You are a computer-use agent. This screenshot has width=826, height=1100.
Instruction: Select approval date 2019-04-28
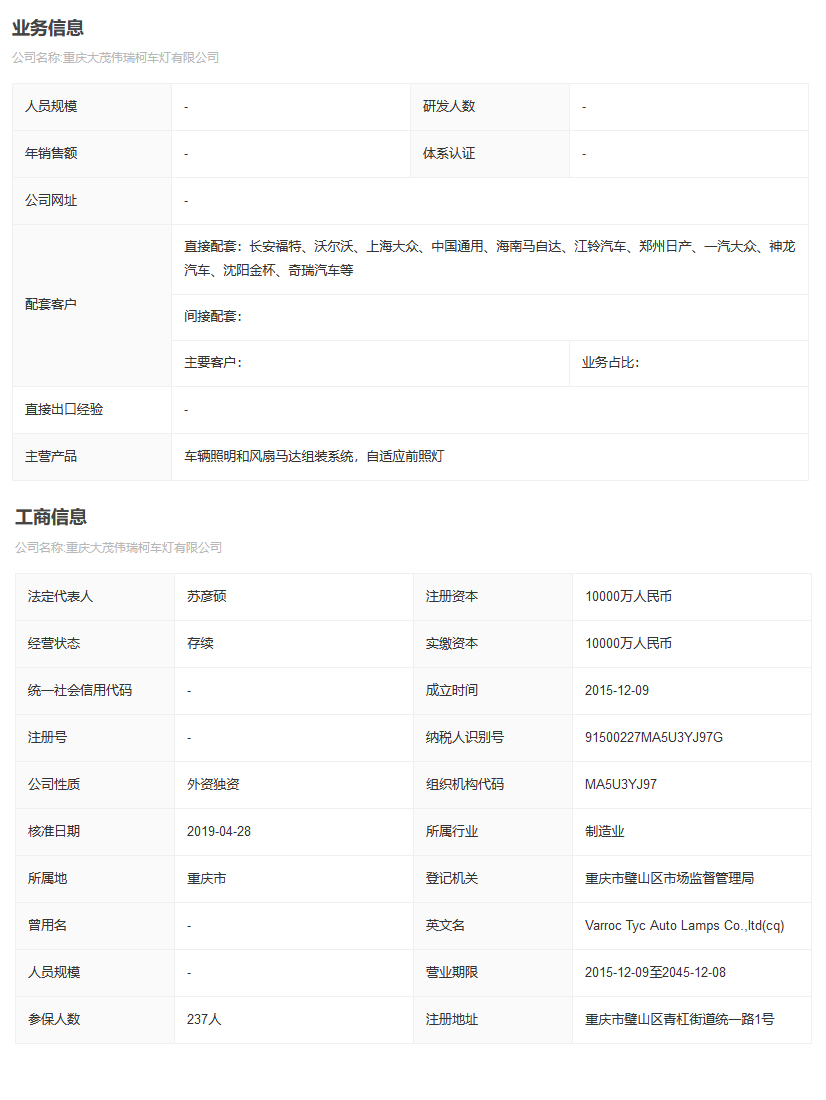point(219,831)
